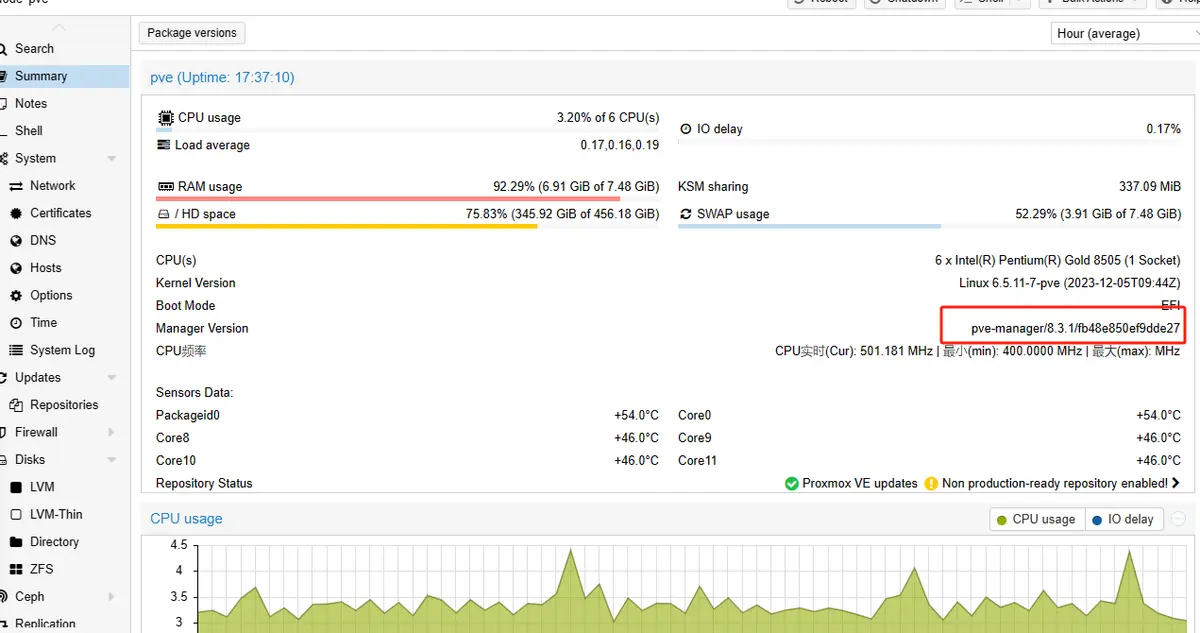Collapse the Disks section arrow
Screen dimensions: 1200x633
pos(111,460)
